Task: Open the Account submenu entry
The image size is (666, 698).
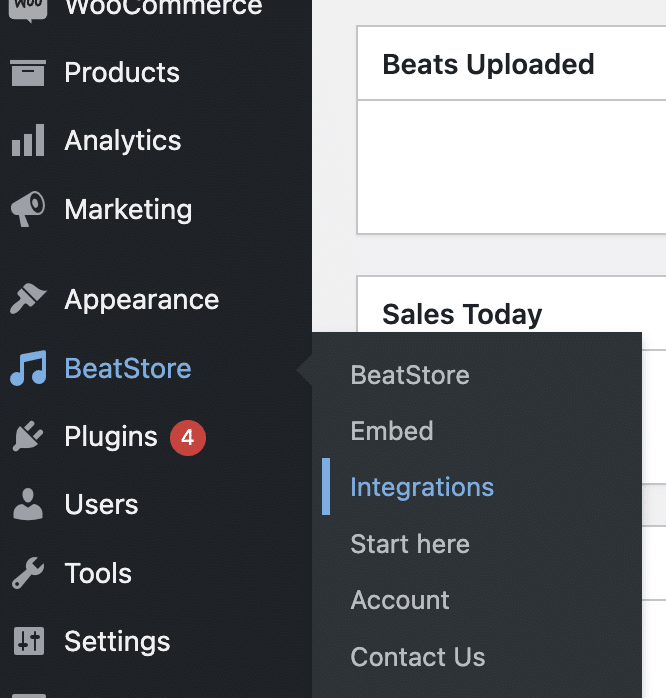Action: pos(400,600)
